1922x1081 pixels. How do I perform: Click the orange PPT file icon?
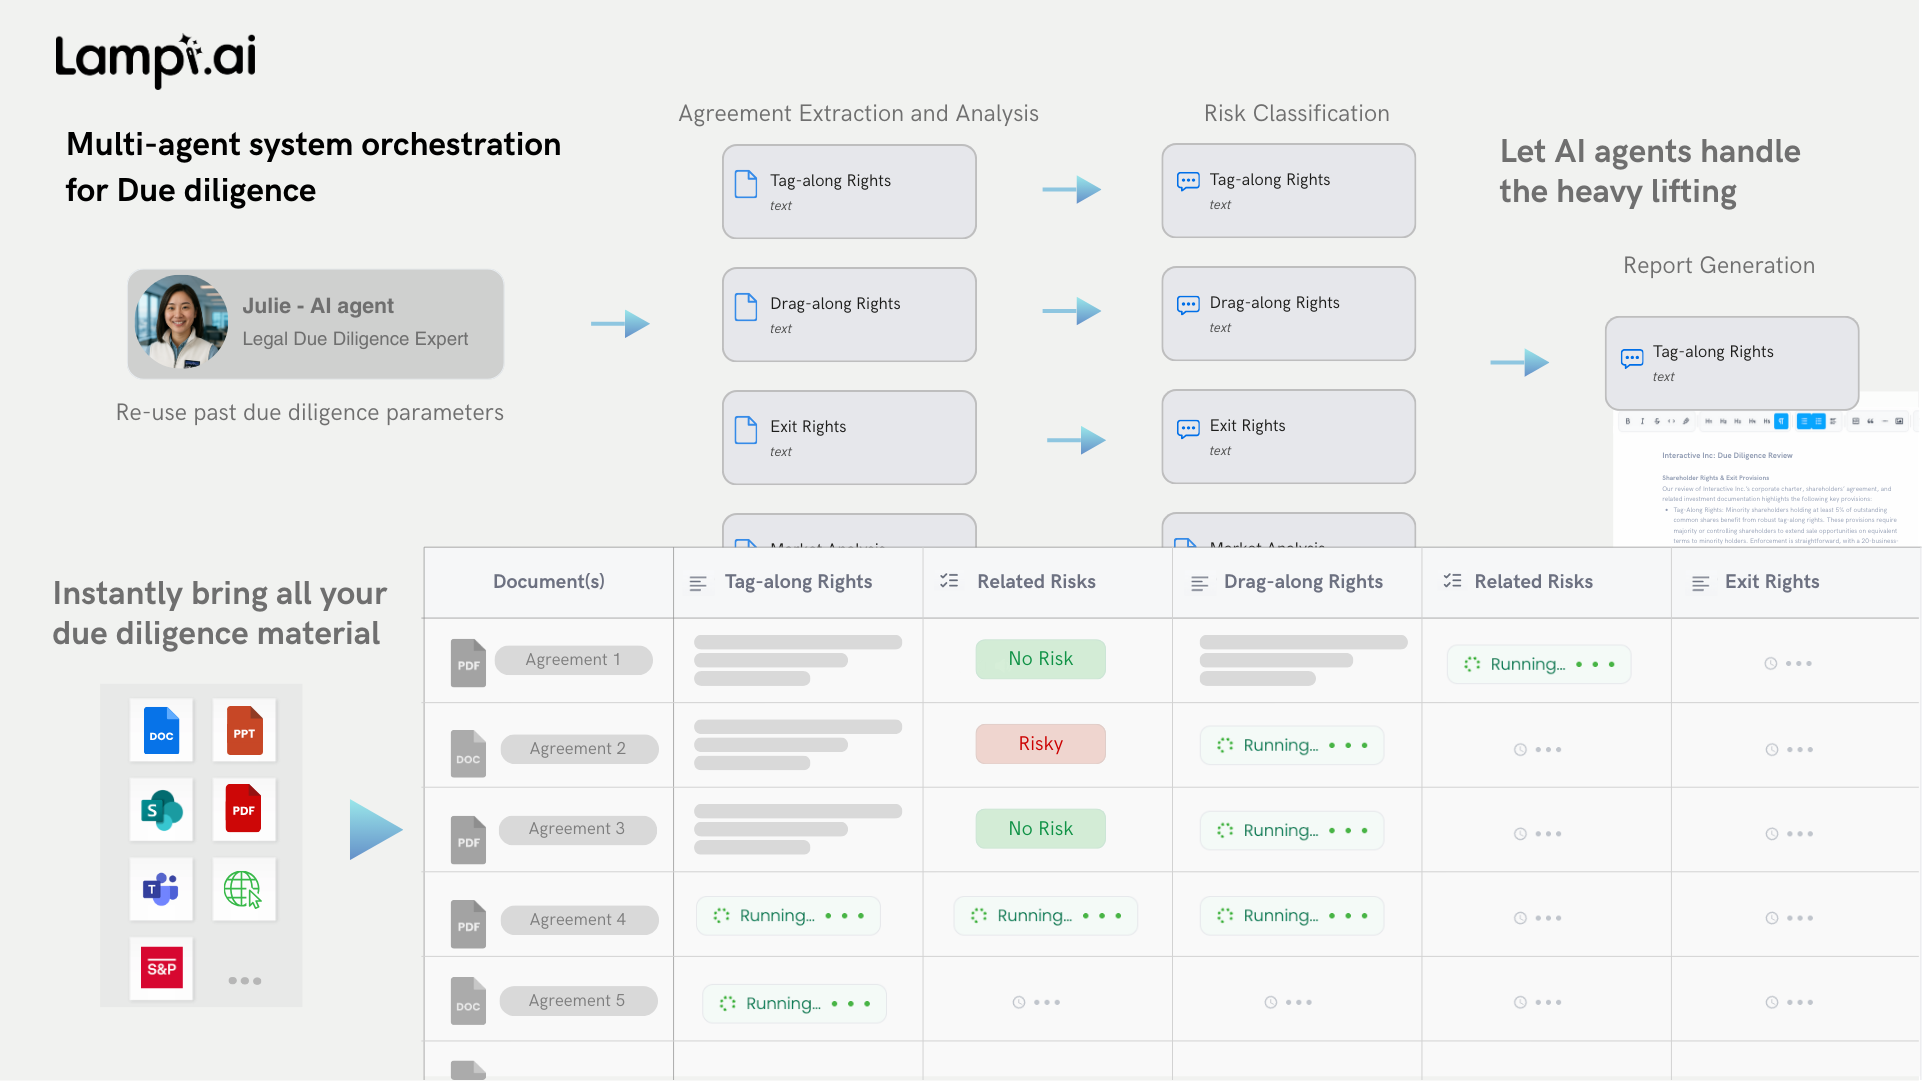[244, 730]
